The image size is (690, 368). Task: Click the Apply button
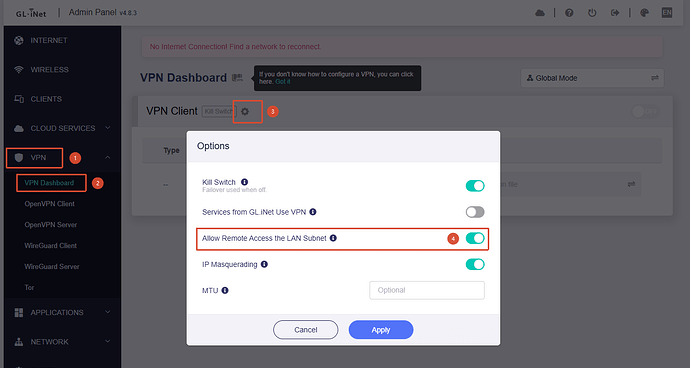pos(381,330)
